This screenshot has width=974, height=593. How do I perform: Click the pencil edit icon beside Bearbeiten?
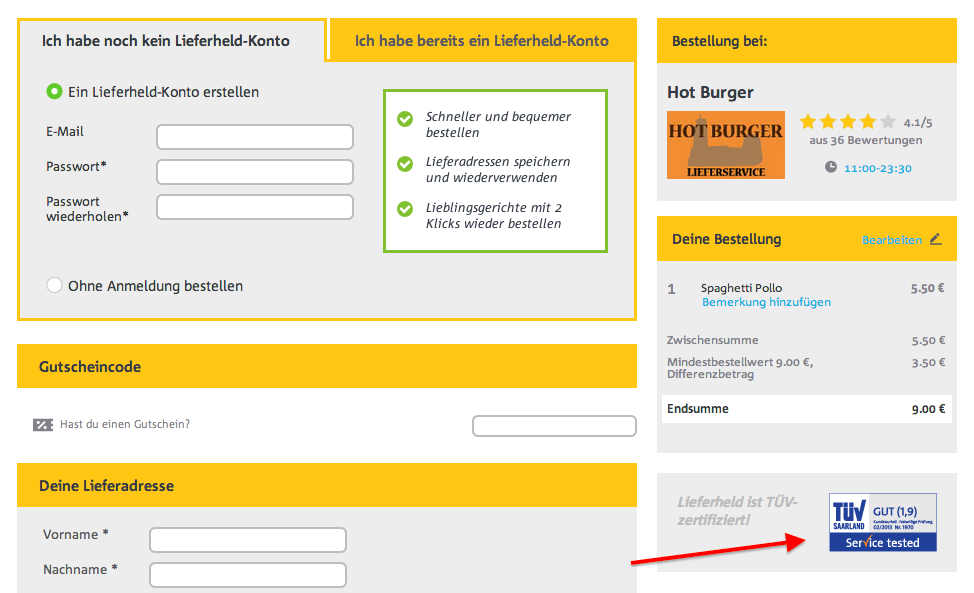coord(935,239)
